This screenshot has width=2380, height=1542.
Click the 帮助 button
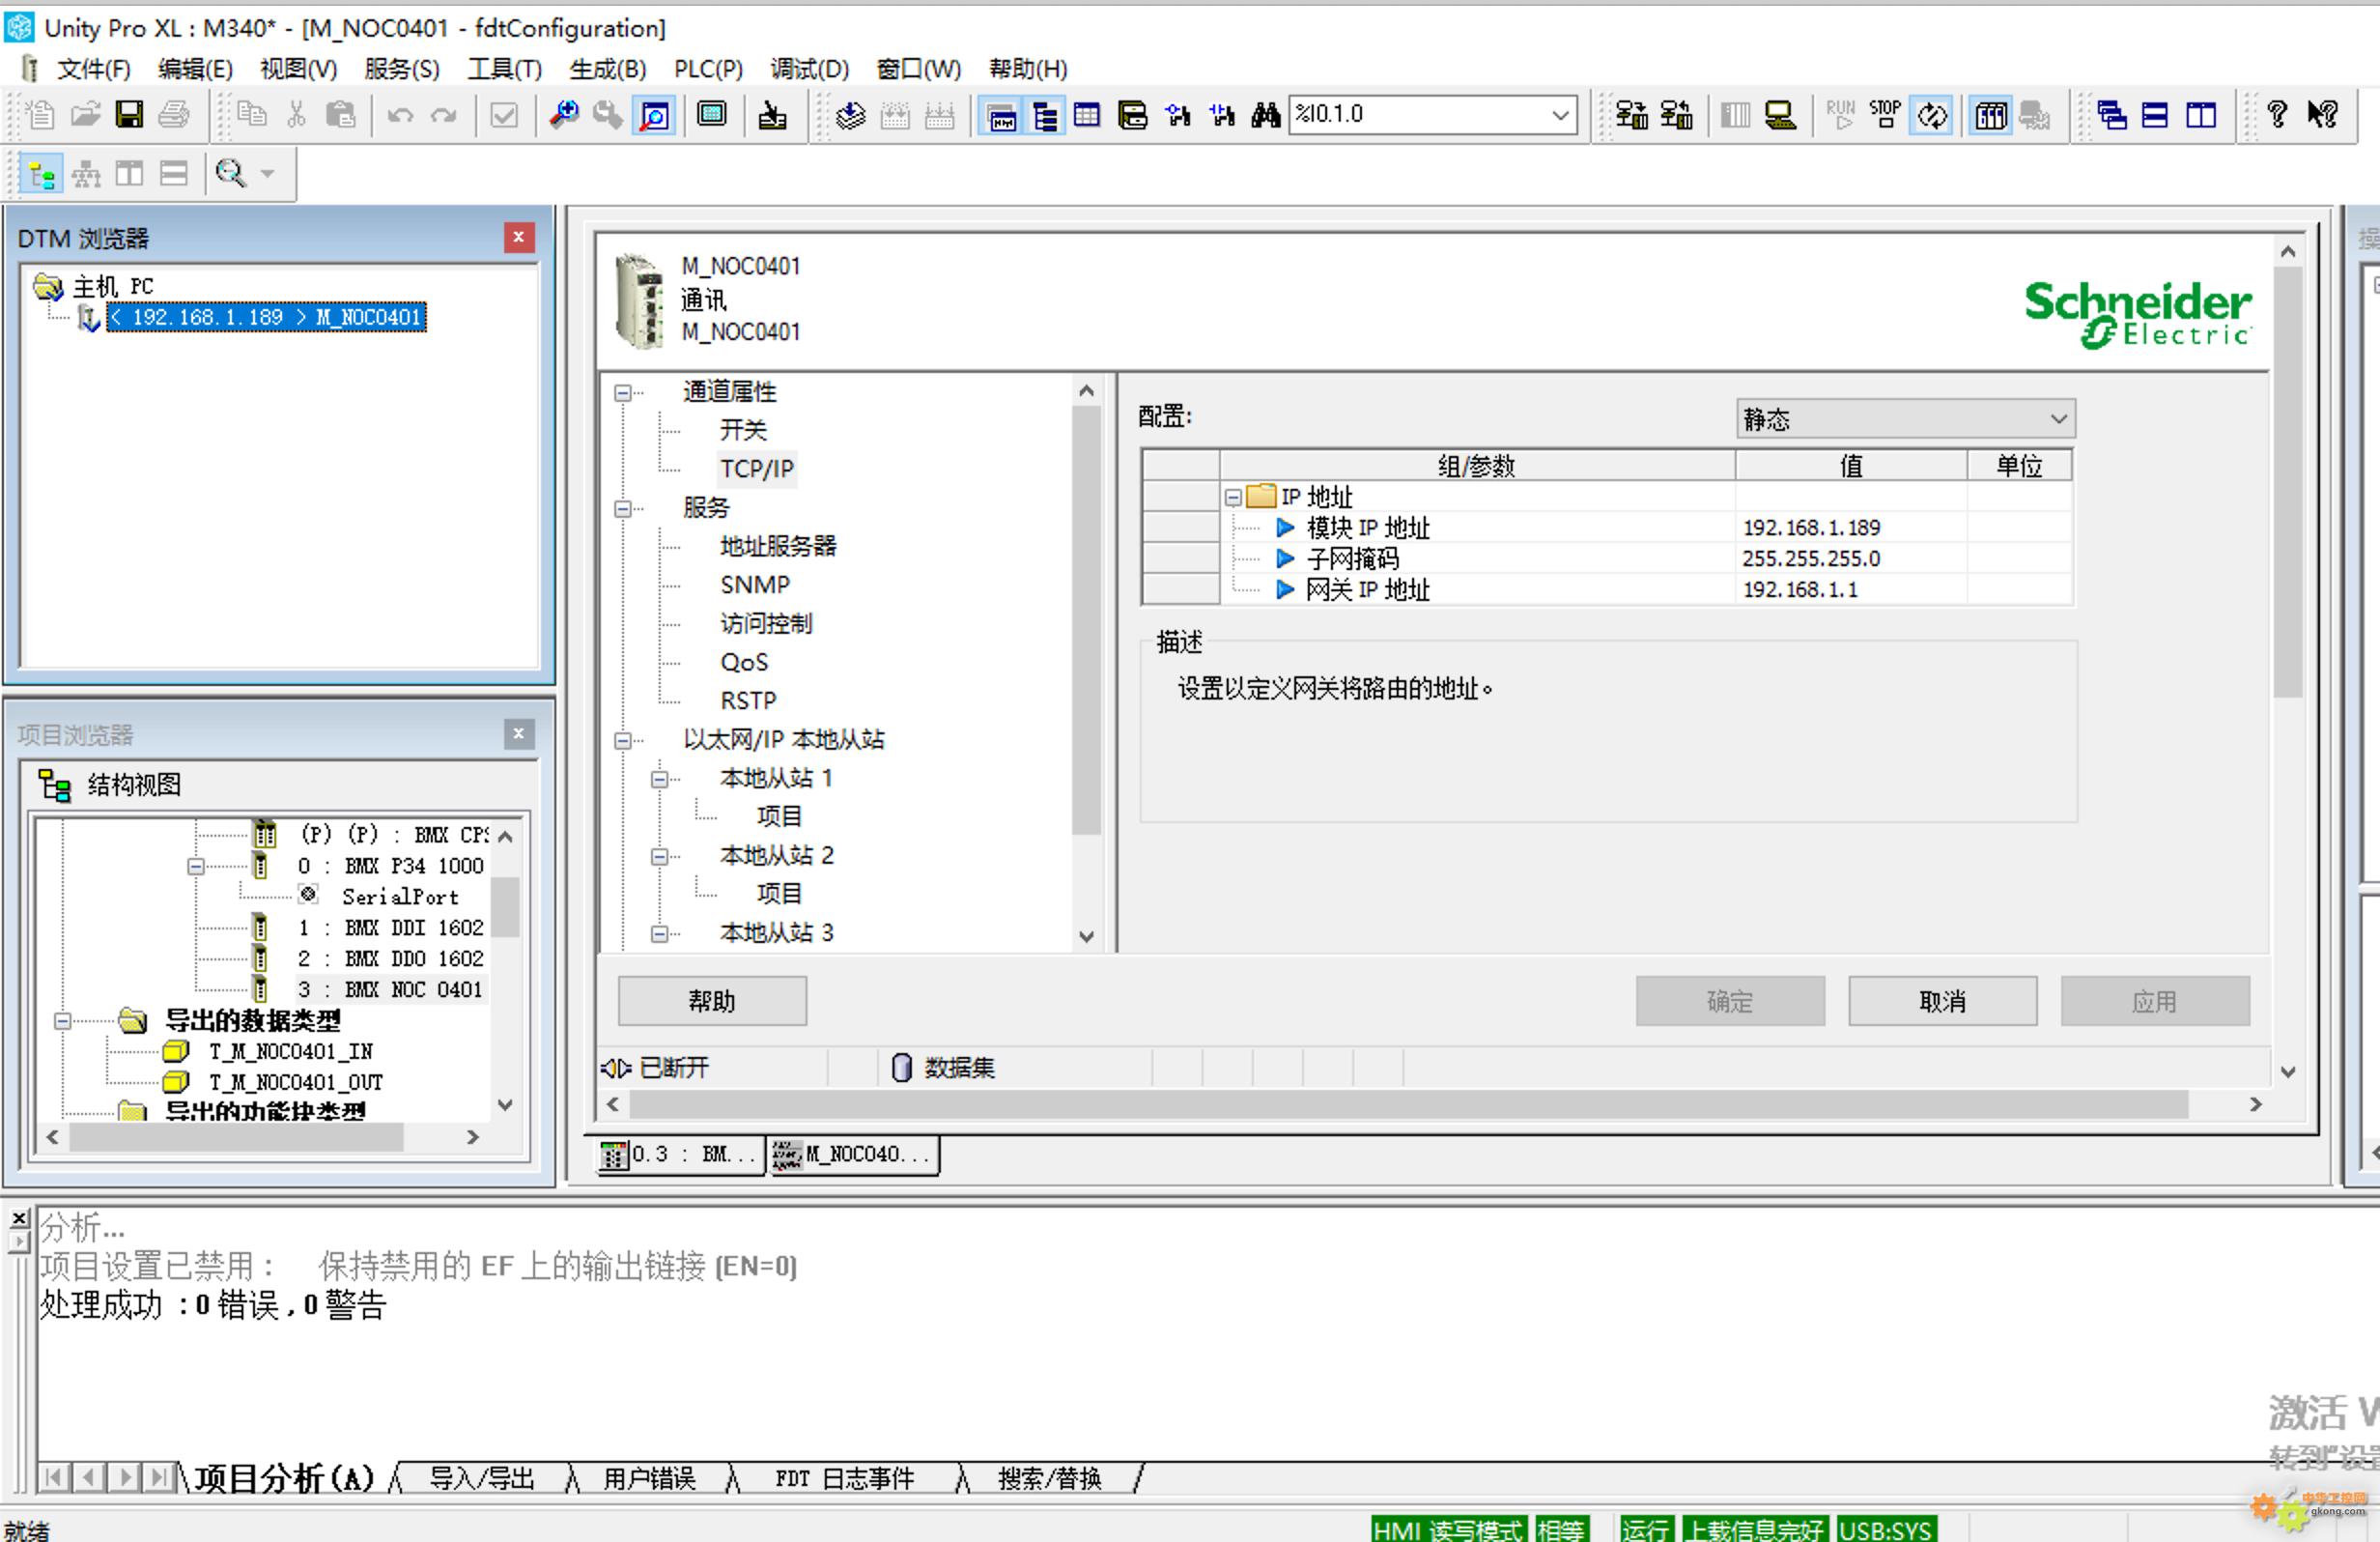click(711, 1001)
